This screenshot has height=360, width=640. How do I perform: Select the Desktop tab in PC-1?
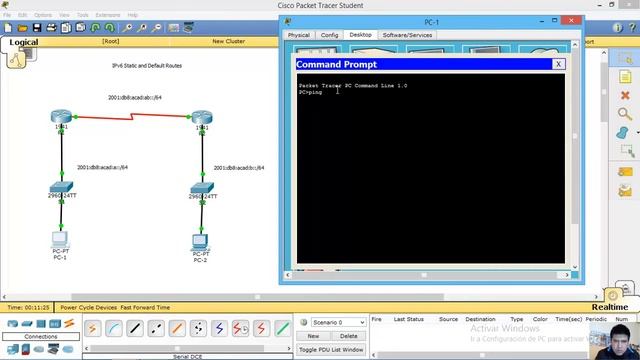coord(360,35)
